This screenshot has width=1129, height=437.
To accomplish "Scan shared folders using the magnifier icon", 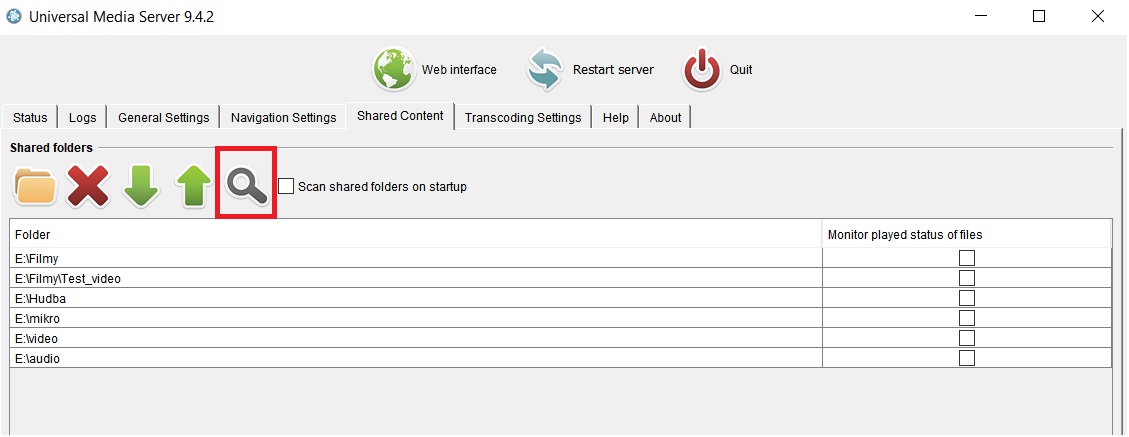I will [x=246, y=186].
